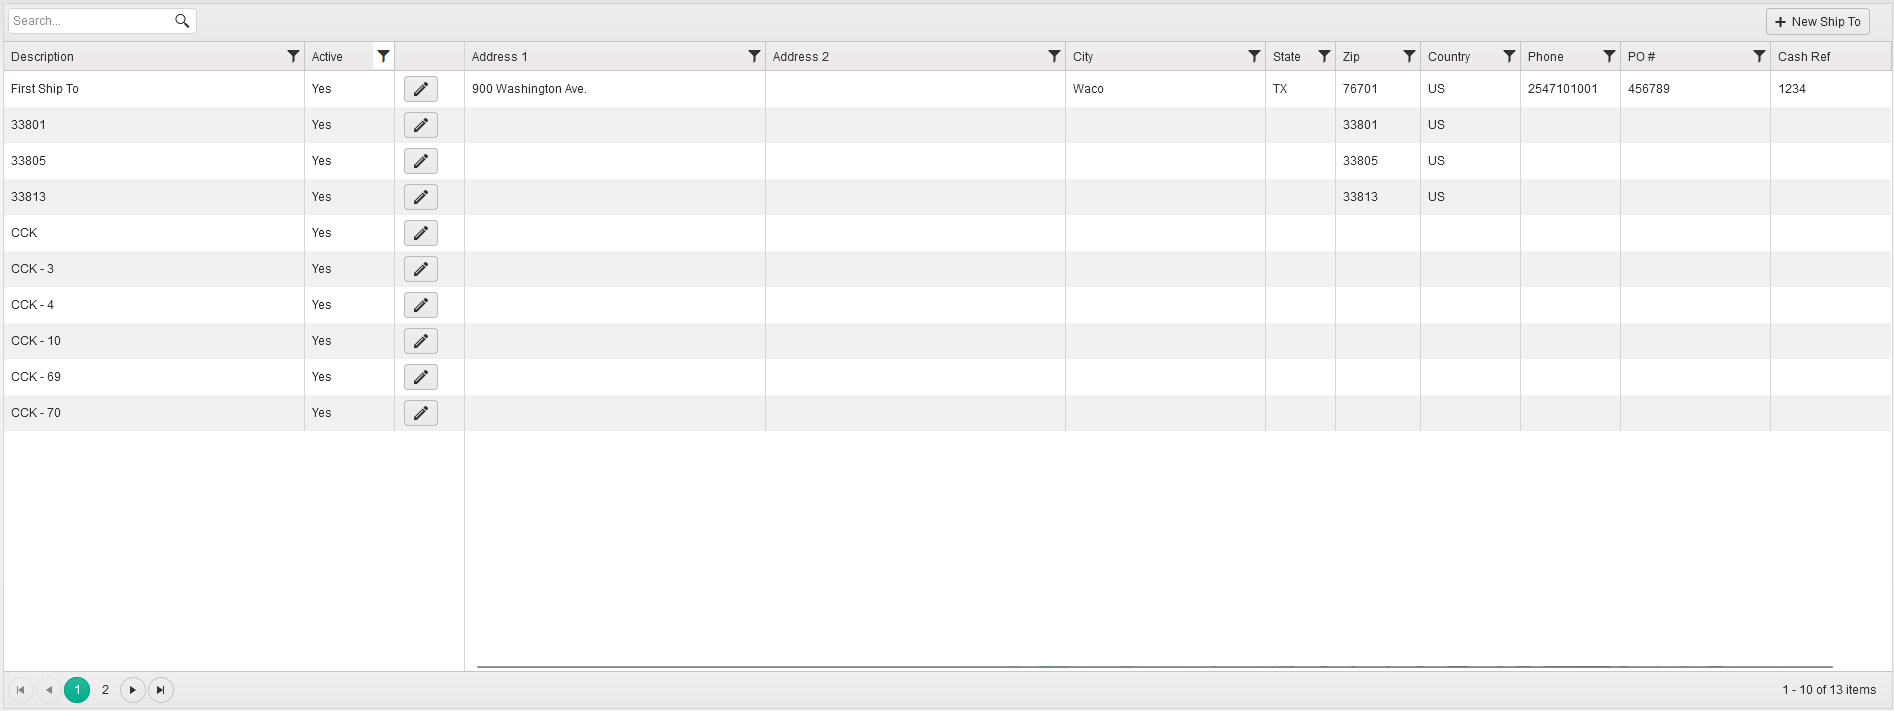Jump to the last page arrow
The height and width of the screenshot is (711, 1894).
point(161,690)
